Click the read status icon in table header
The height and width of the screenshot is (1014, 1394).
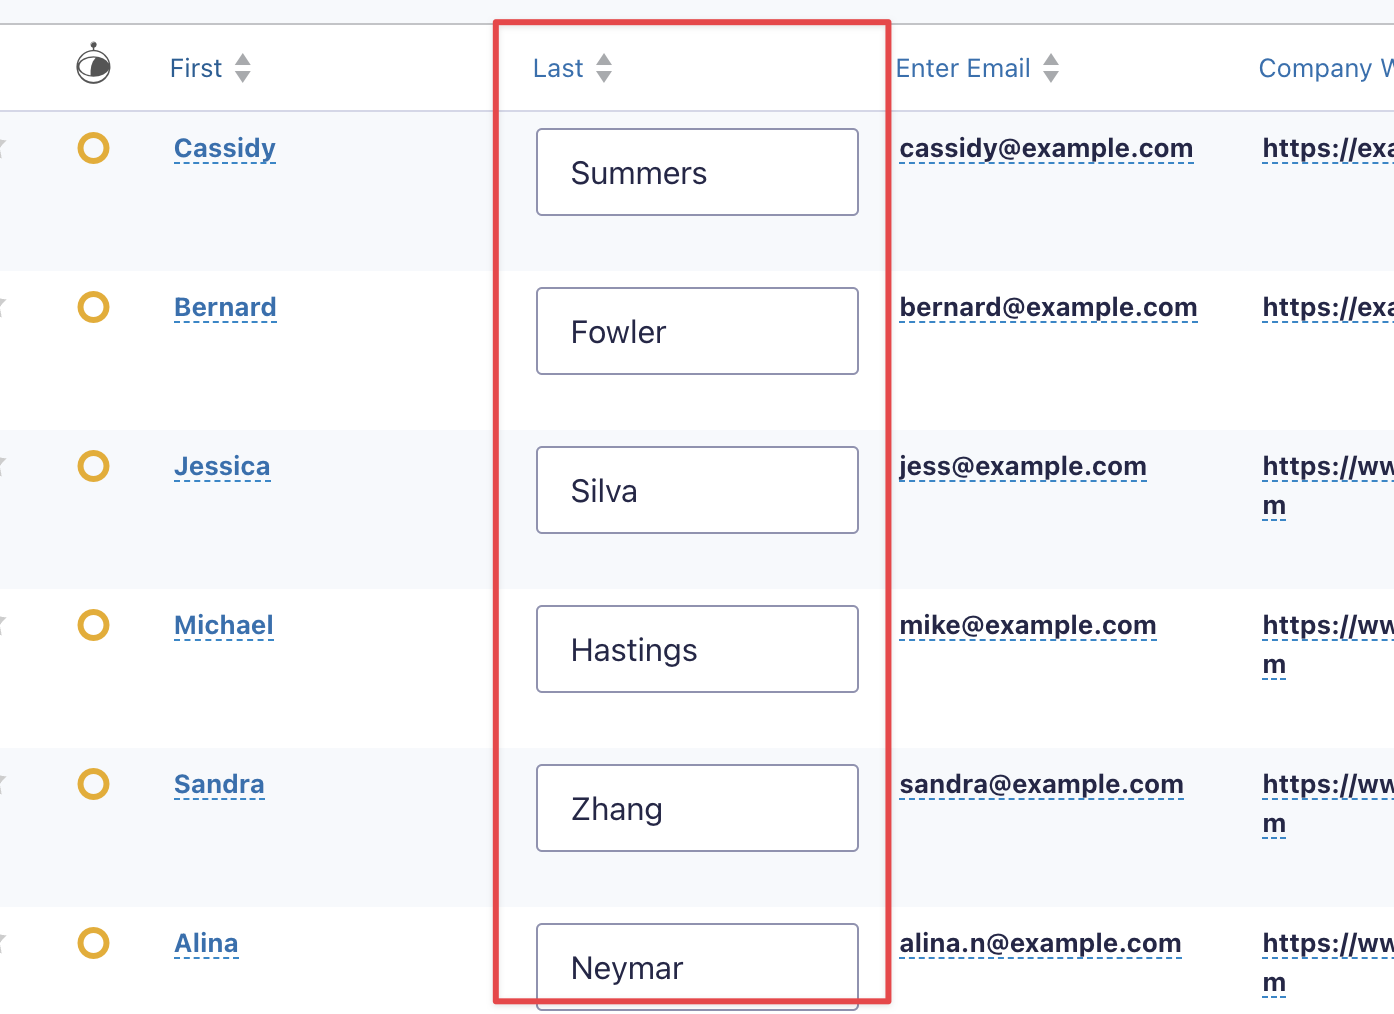(x=93, y=66)
